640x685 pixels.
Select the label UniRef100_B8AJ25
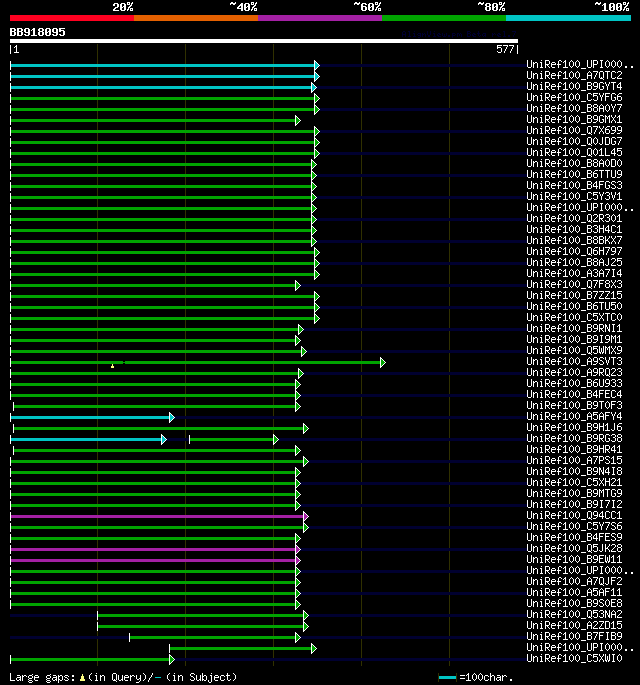point(574,262)
